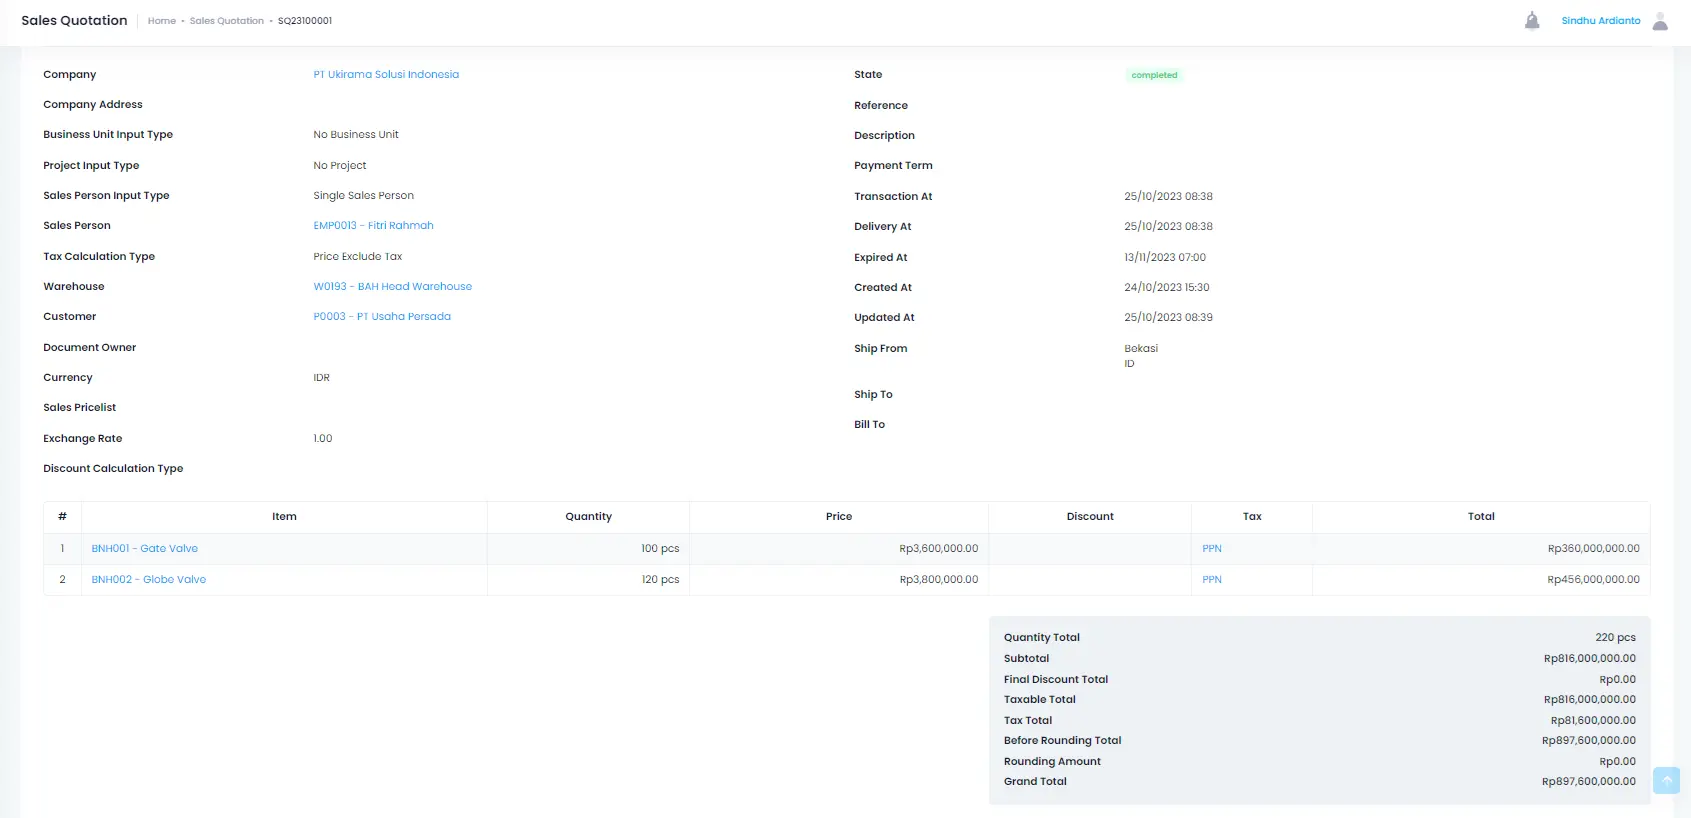View customer P0003 - PT Usaha Persada
1691x818 pixels.
[382, 317]
